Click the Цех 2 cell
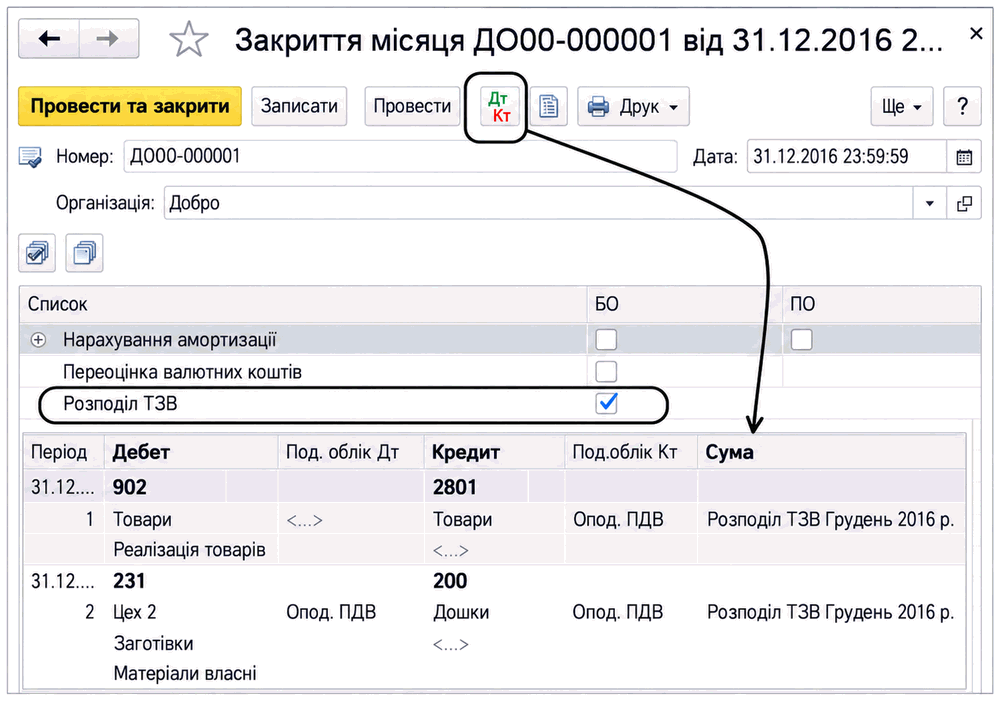This screenshot has height=702, width=1000. click(x=135, y=612)
